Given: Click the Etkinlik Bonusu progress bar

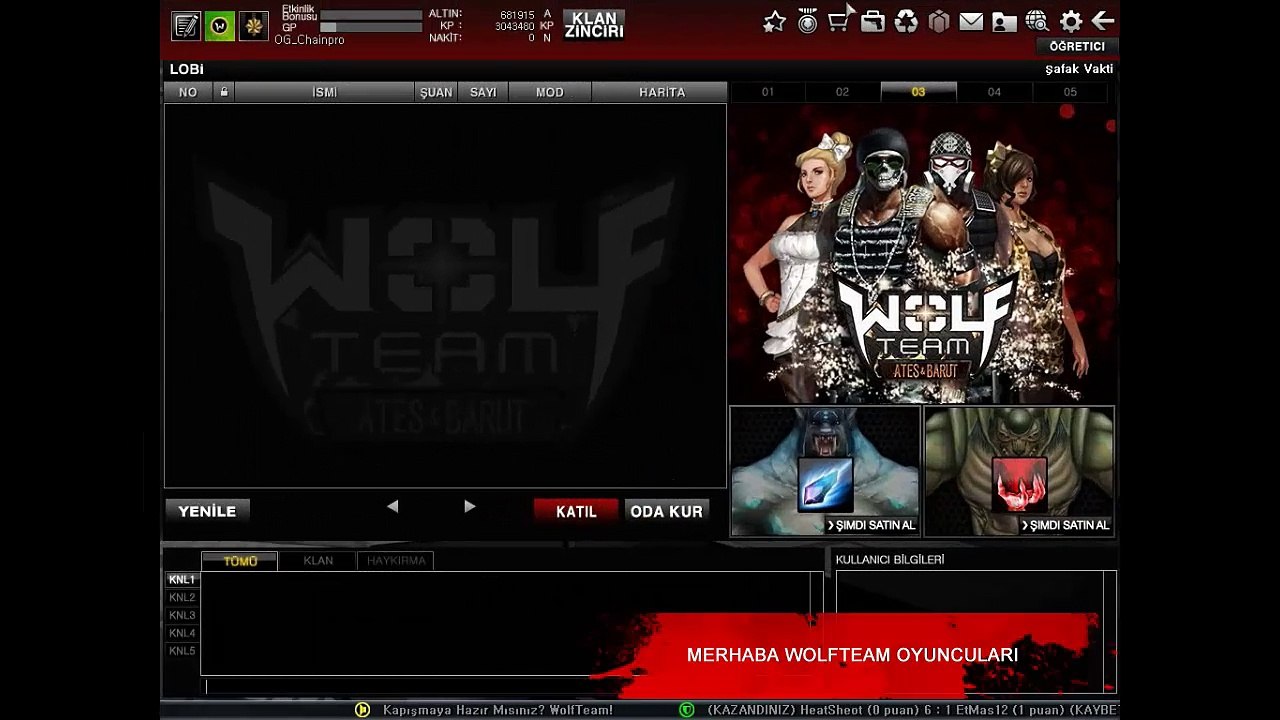Looking at the screenshot, I should pyautogui.click(x=371, y=15).
